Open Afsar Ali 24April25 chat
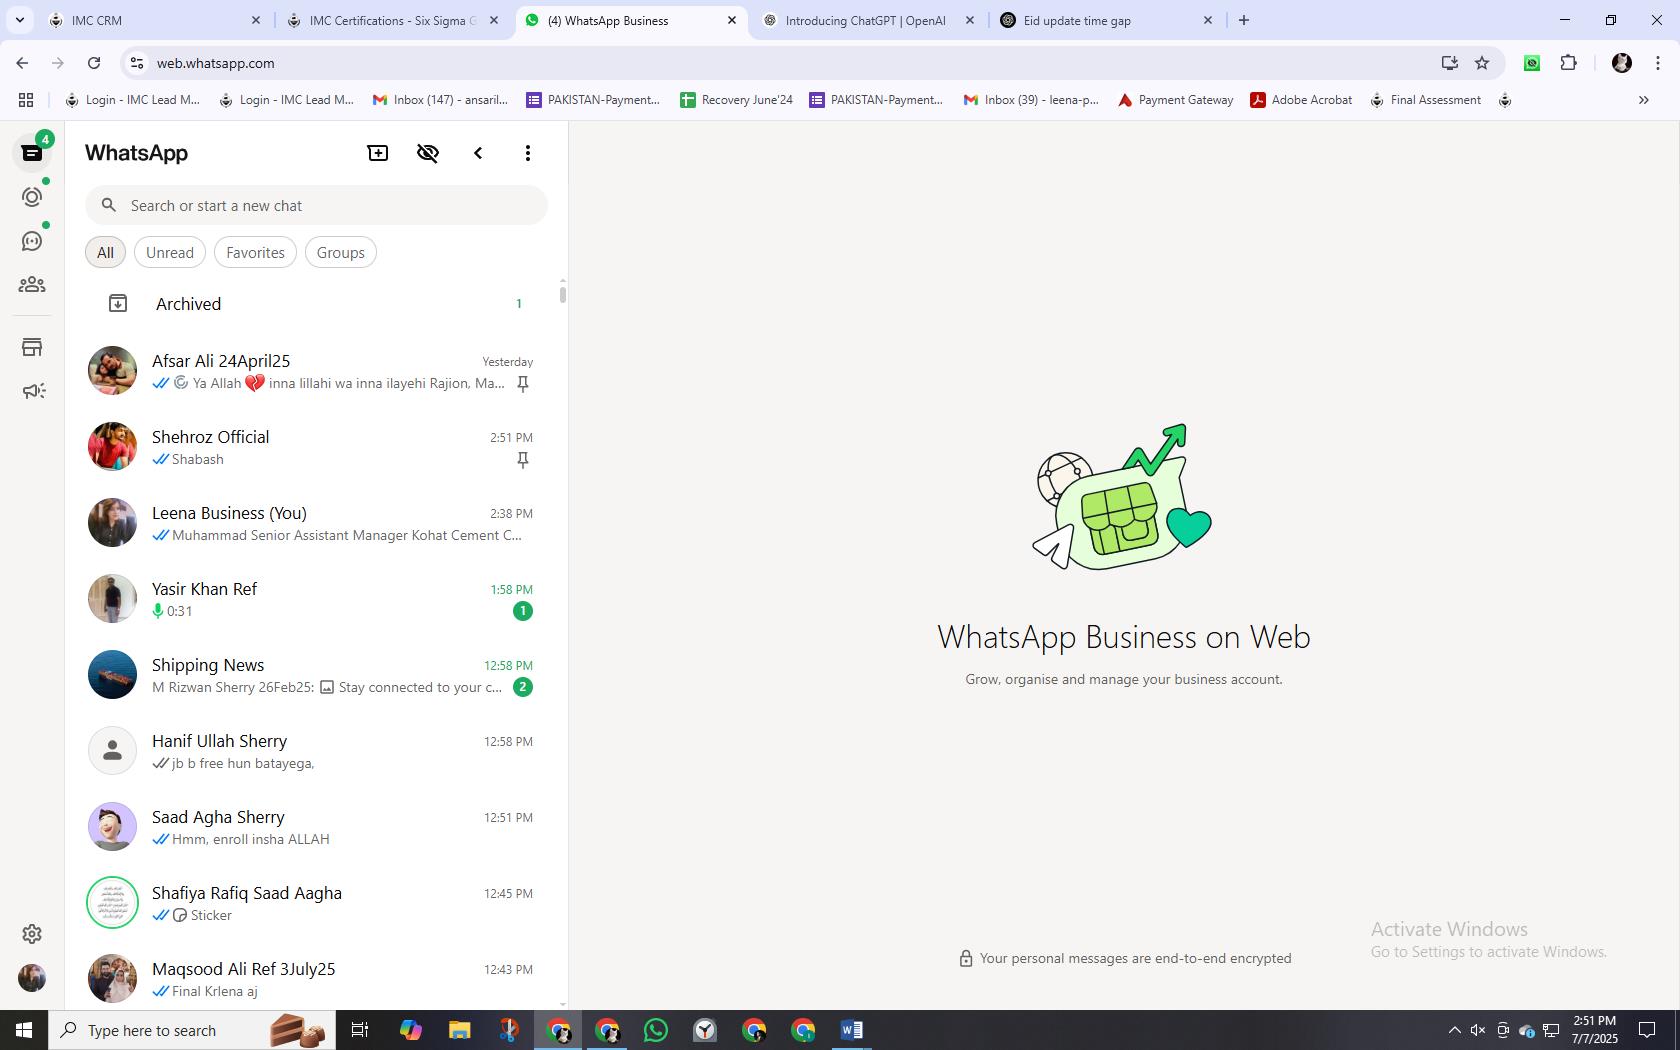 [x=314, y=371]
